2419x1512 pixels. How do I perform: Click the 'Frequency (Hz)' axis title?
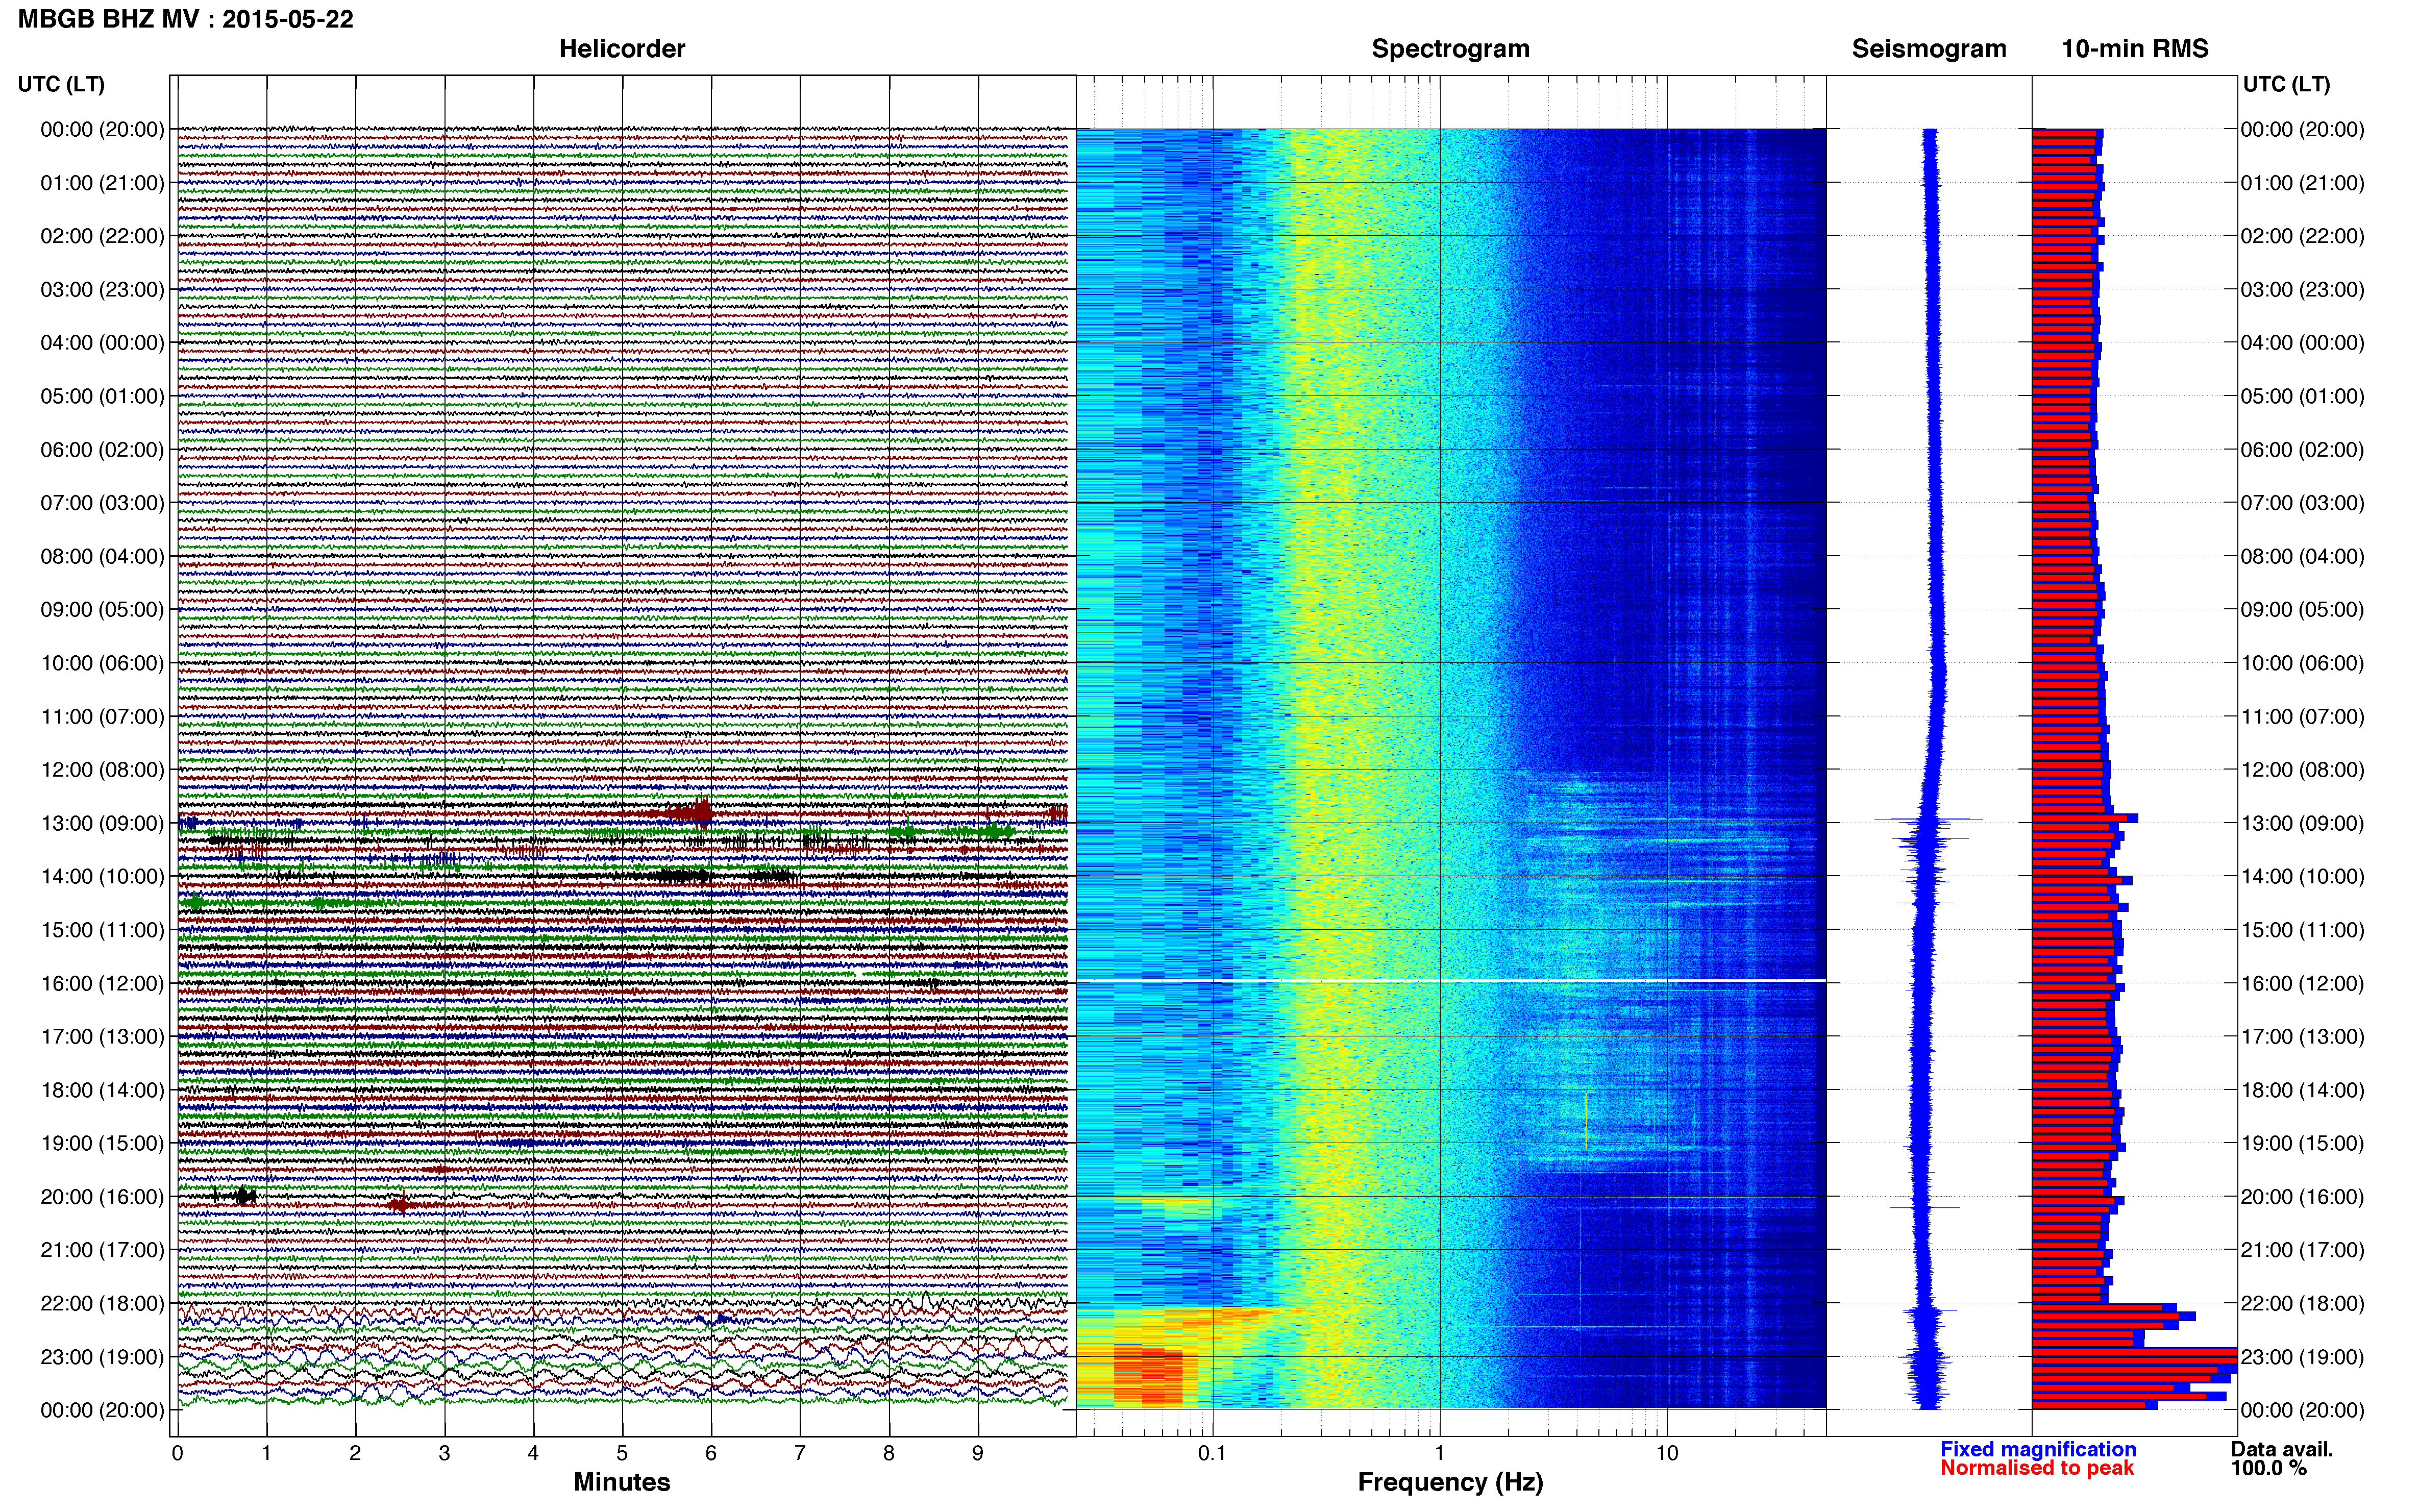(1450, 1482)
